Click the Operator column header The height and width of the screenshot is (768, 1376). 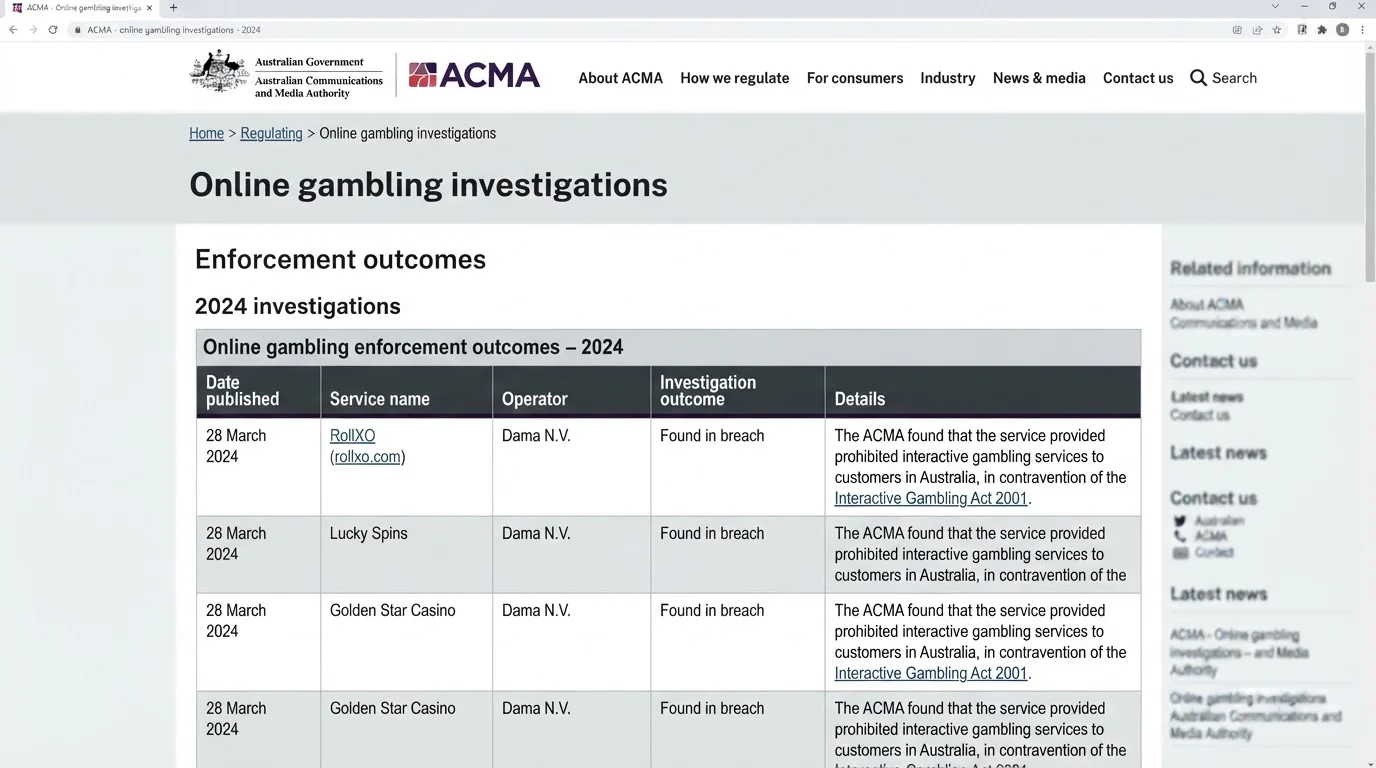tap(571, 391)
